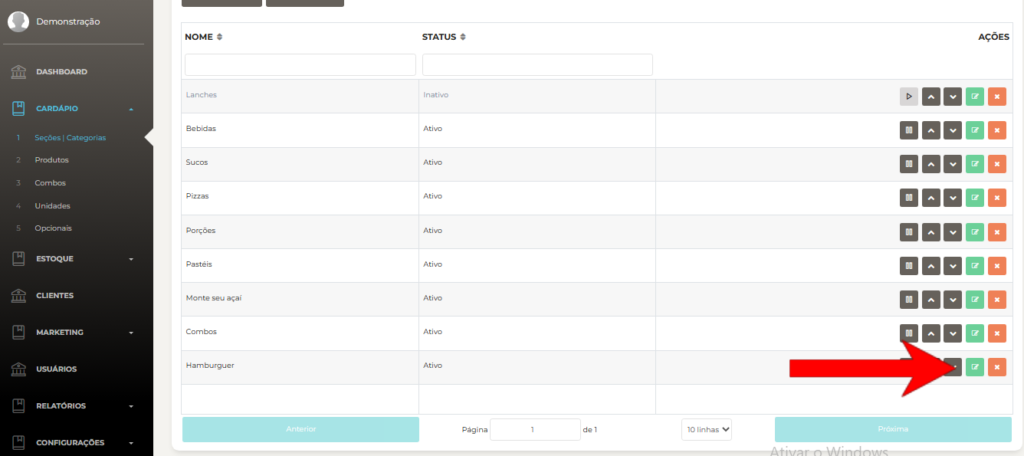
Task: Move the Pizzas category up
Action: (x=931, y=197)
